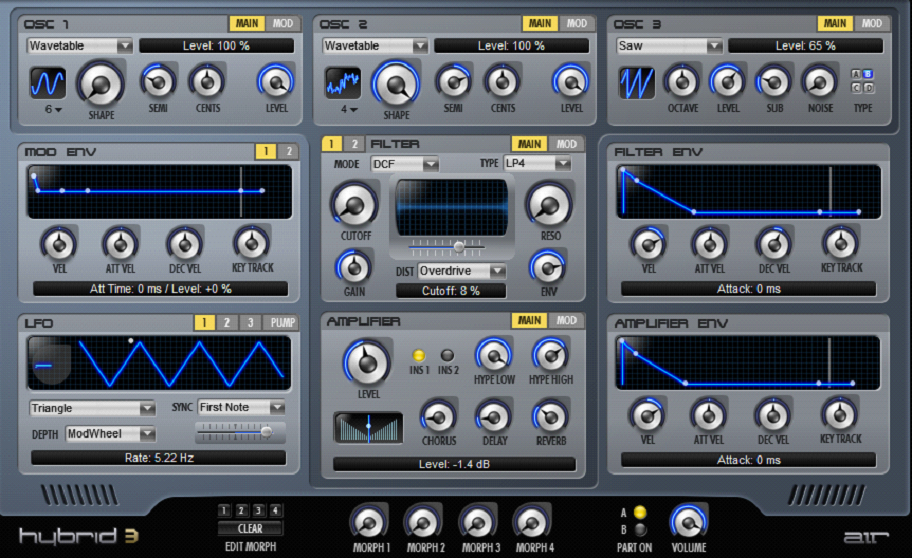Toggle edit morph slot 1
The image size is (912, 558).
pyautogui.click(x=224, y=511)
